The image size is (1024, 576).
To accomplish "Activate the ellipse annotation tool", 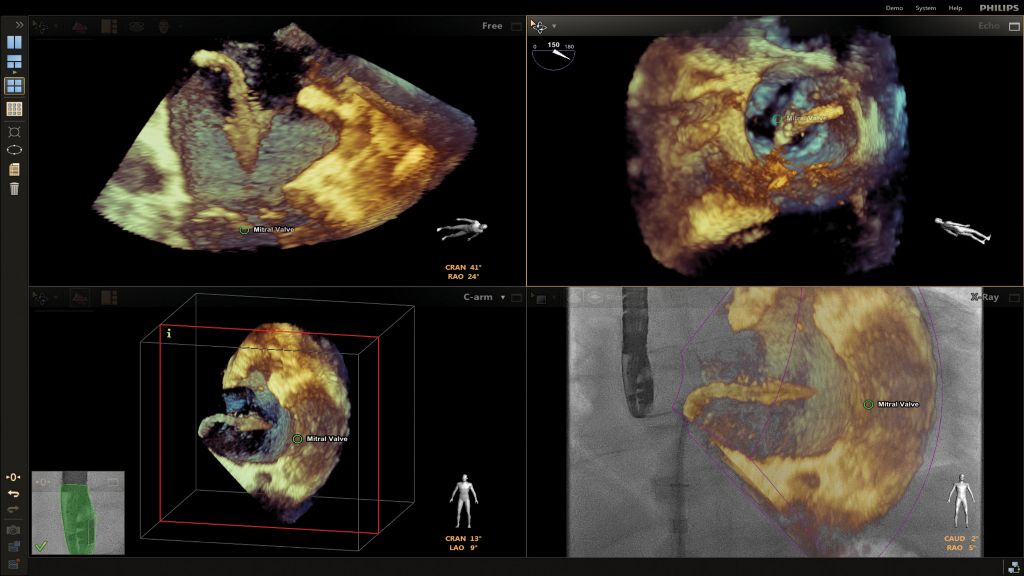I will tap(14, 150).
